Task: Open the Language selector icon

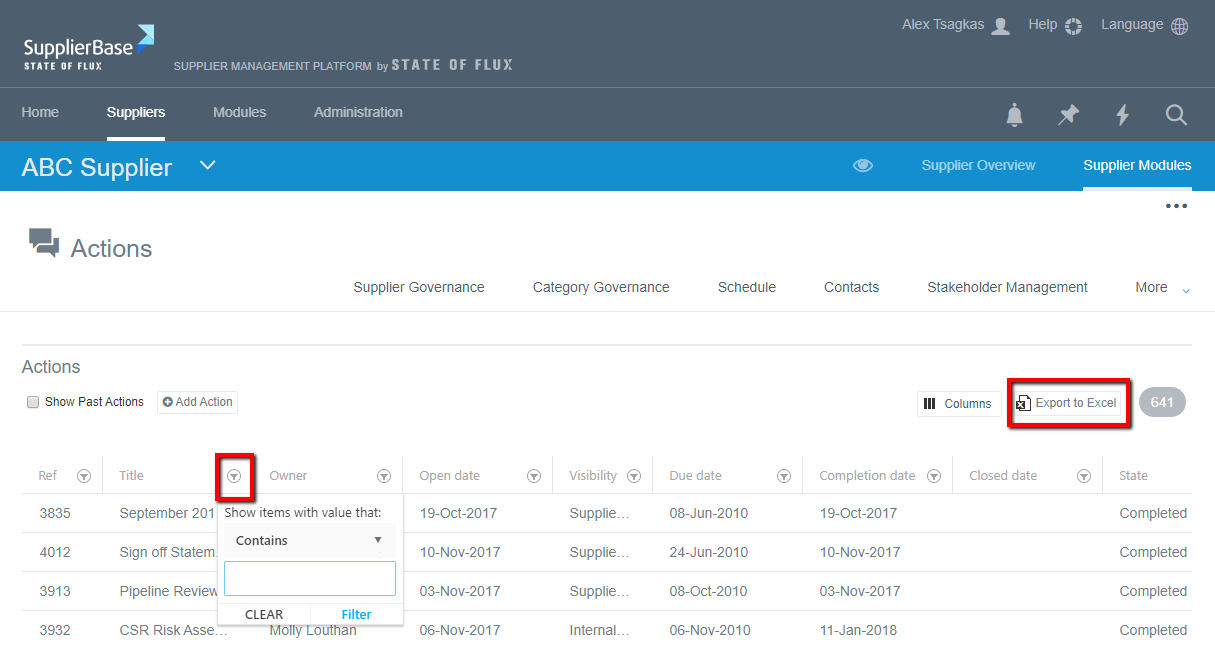Action: click(x=1180, y=24)
